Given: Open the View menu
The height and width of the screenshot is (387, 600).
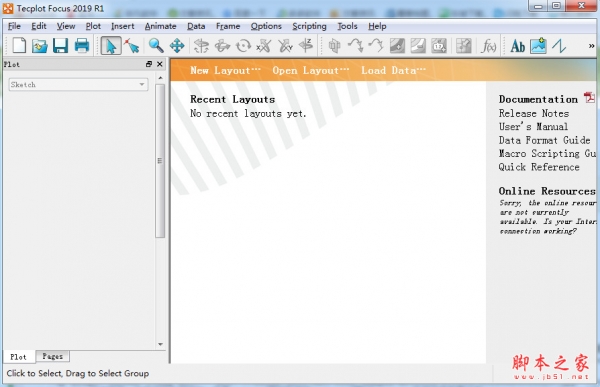Looking at the screenshot, I should [66, 26].
